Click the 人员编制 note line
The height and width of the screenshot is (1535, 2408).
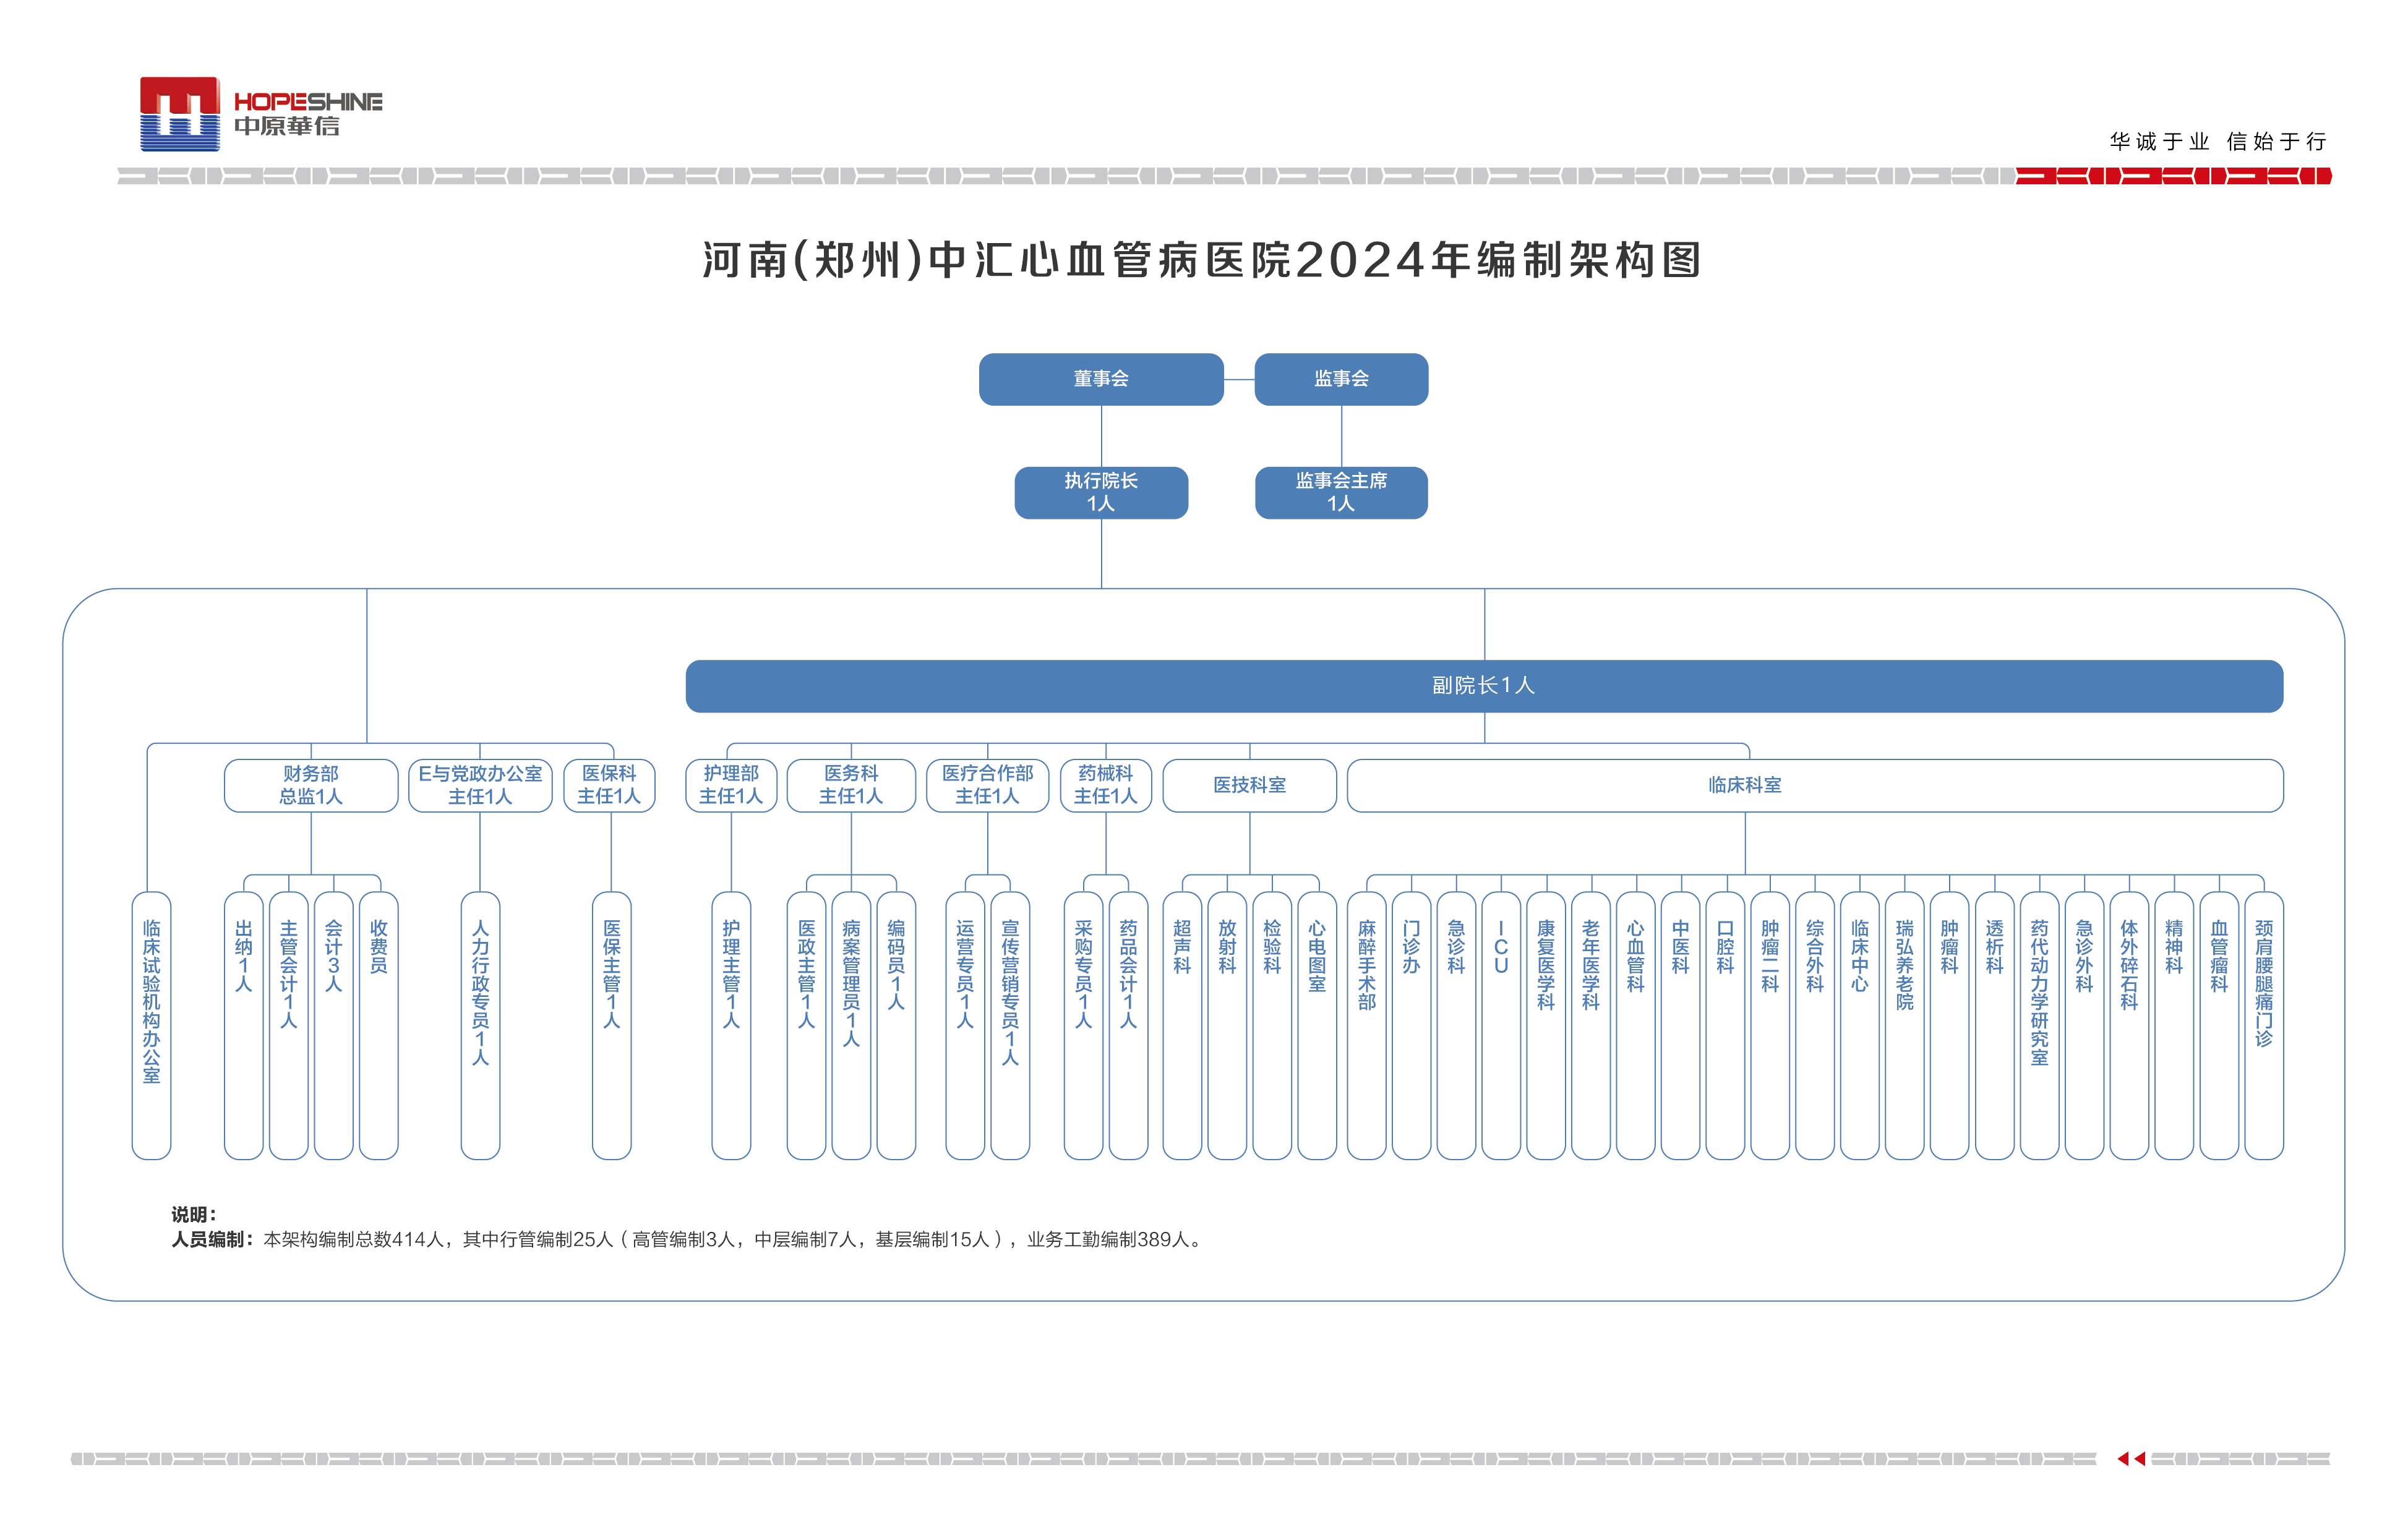click(x=688, y=1240)
